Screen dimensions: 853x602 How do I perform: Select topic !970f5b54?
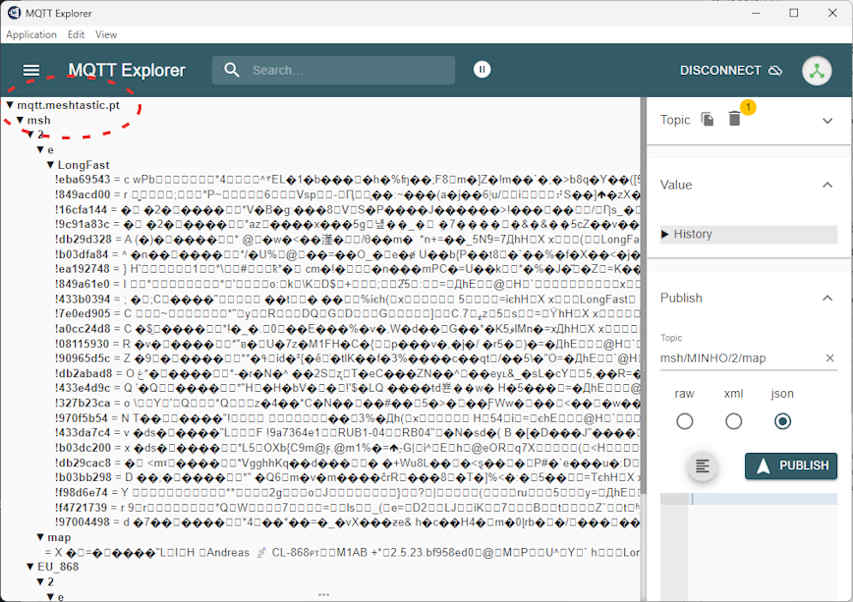point(348,418)
